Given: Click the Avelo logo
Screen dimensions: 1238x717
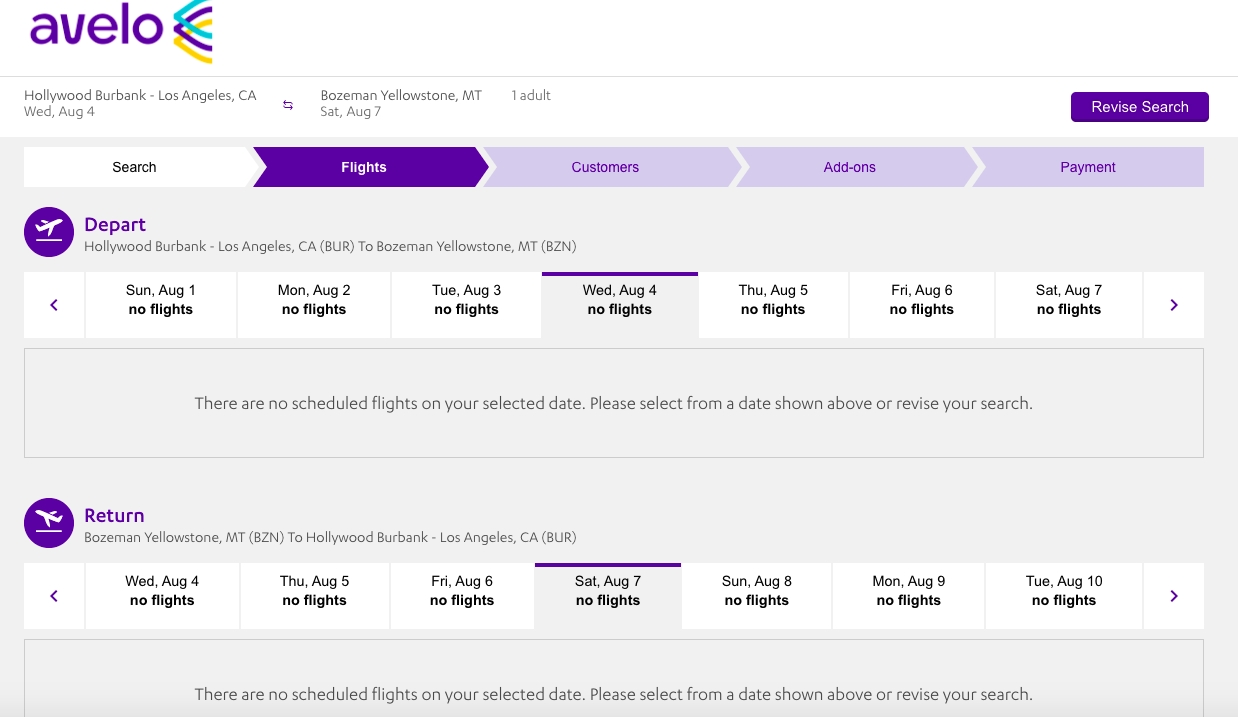Looking at the screenshot, I should click(121, 32).
